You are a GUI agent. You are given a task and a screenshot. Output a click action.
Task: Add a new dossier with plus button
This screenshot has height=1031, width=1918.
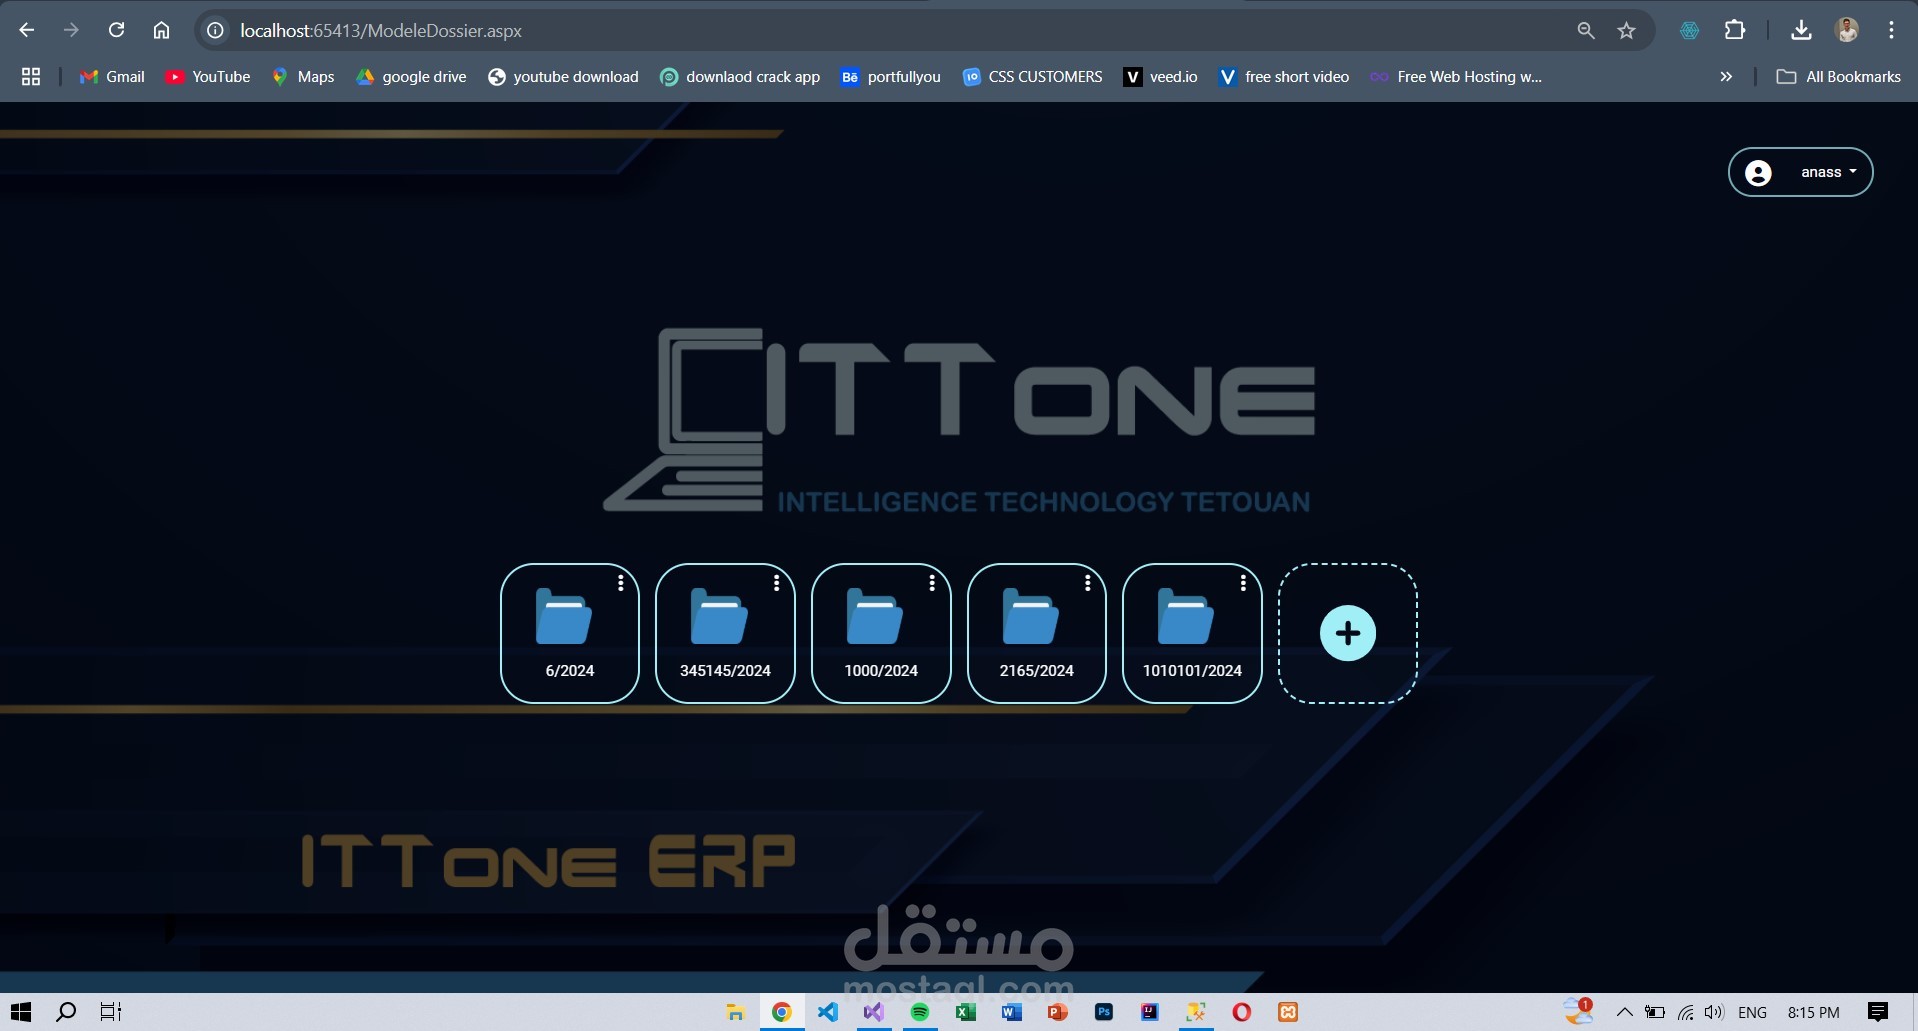(x=1348, y=633)
